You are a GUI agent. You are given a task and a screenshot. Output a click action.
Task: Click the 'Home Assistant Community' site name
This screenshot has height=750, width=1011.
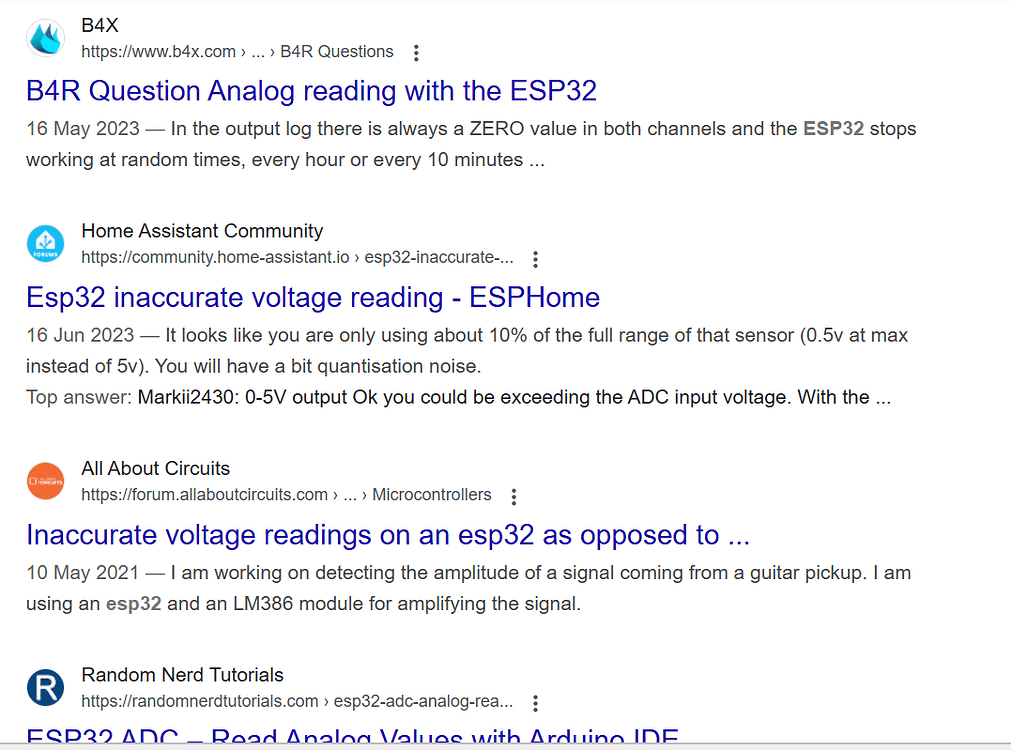pyautogui.click(x=202, y=231)
